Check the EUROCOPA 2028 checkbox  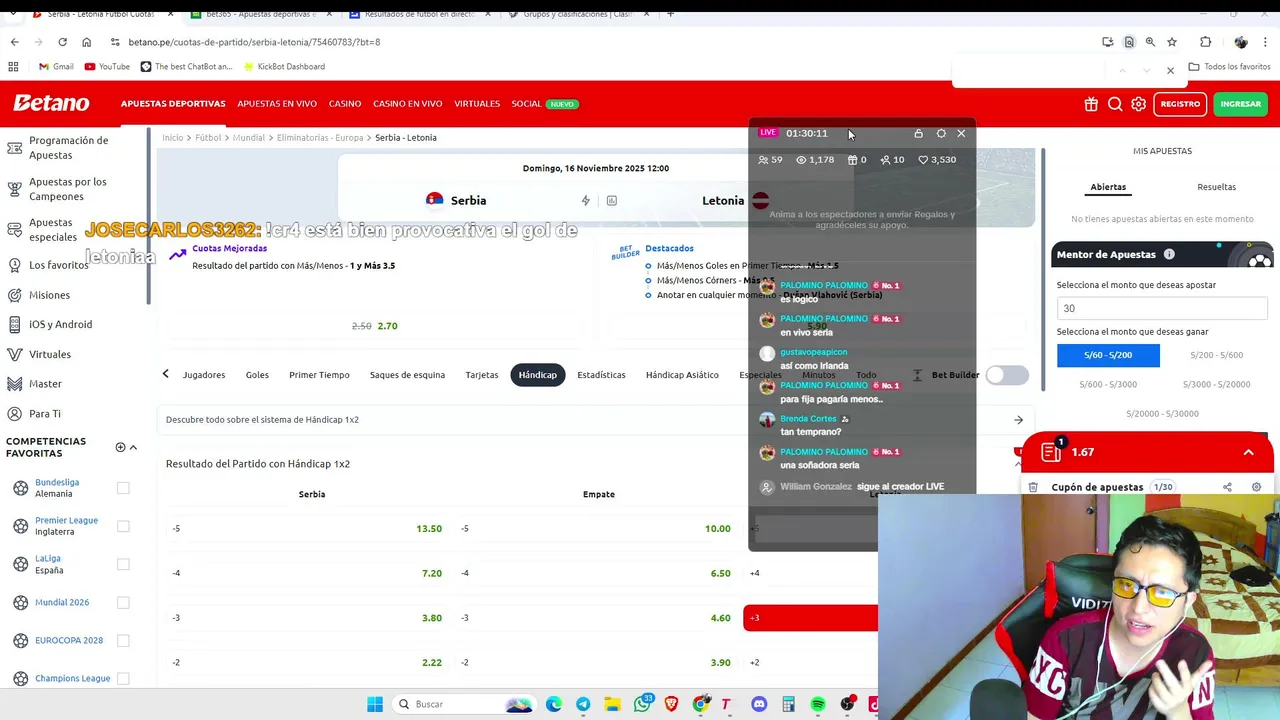pyautogui.click(x=123, y=640)
